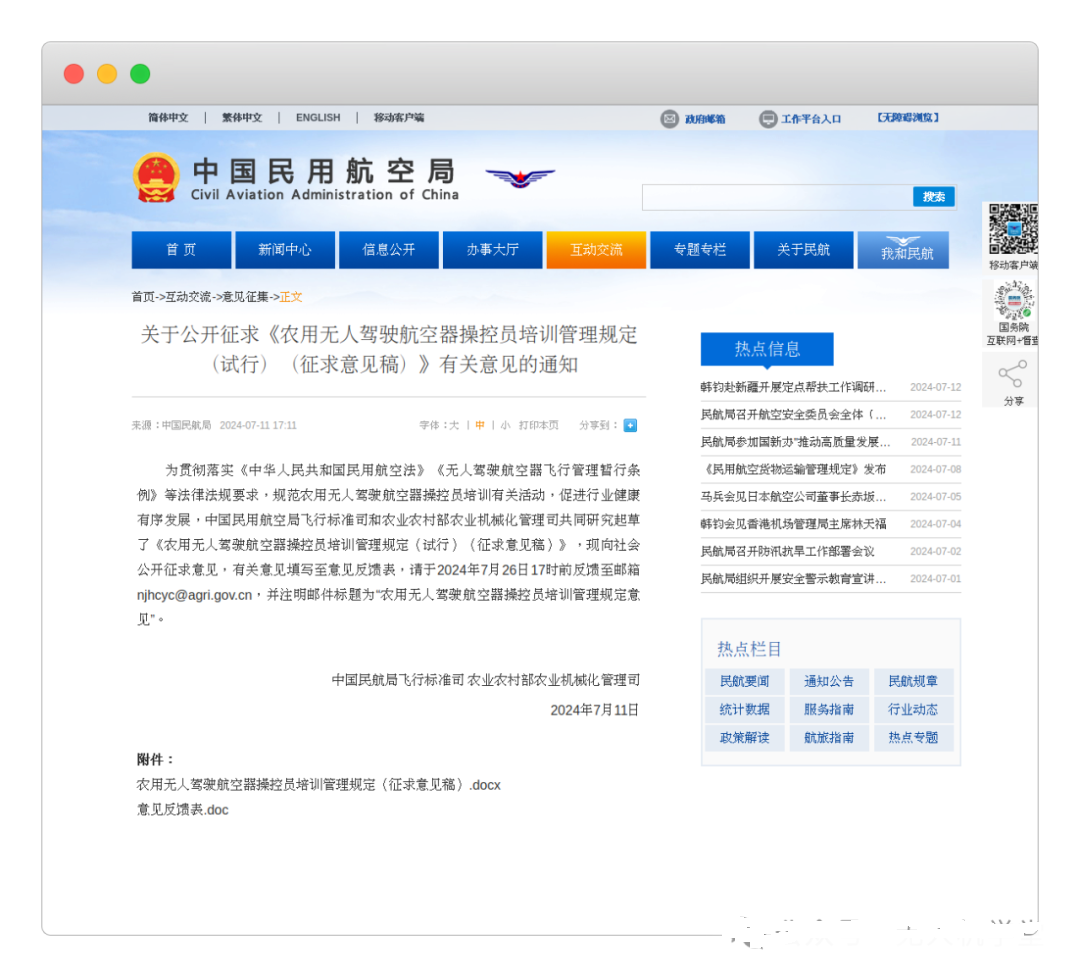Click the 国务院互联网+督查 QR code

(x=1013, y=300)
